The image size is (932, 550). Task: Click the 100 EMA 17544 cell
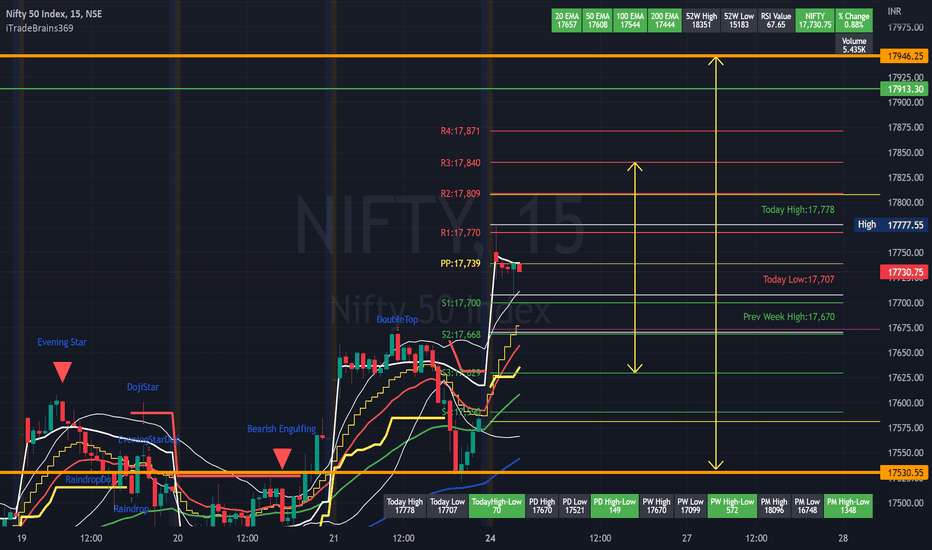[630, 21]
